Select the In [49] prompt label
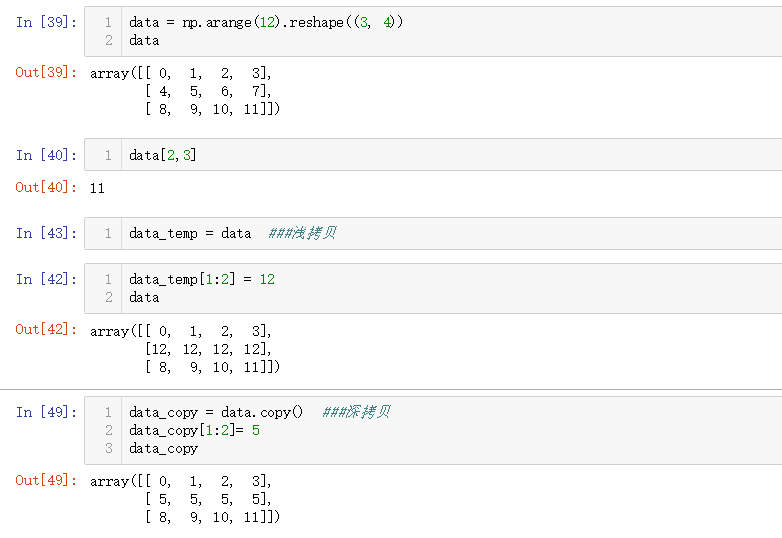The image size is (782, 538). pos(46,412)
